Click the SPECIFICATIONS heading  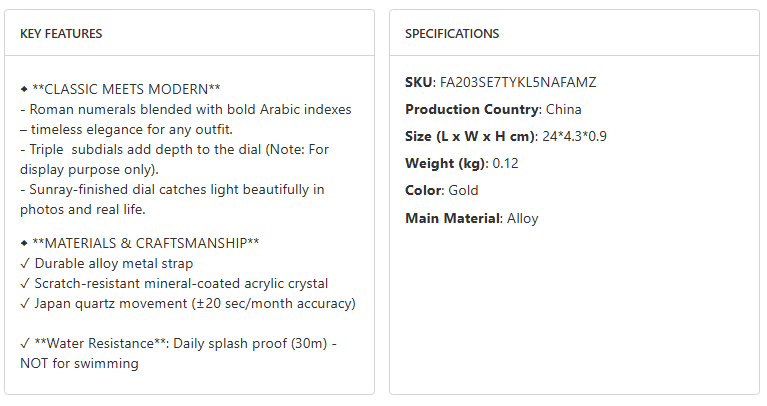coord(452,34)
